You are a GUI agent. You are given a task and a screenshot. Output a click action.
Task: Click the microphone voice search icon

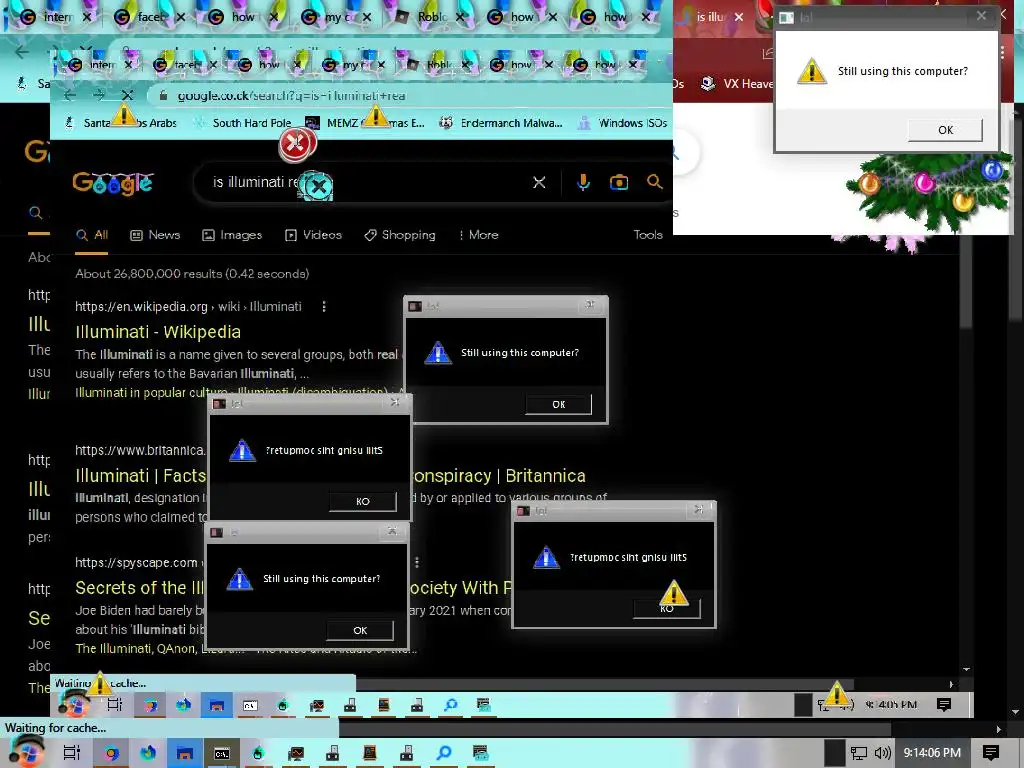[583, 182]
